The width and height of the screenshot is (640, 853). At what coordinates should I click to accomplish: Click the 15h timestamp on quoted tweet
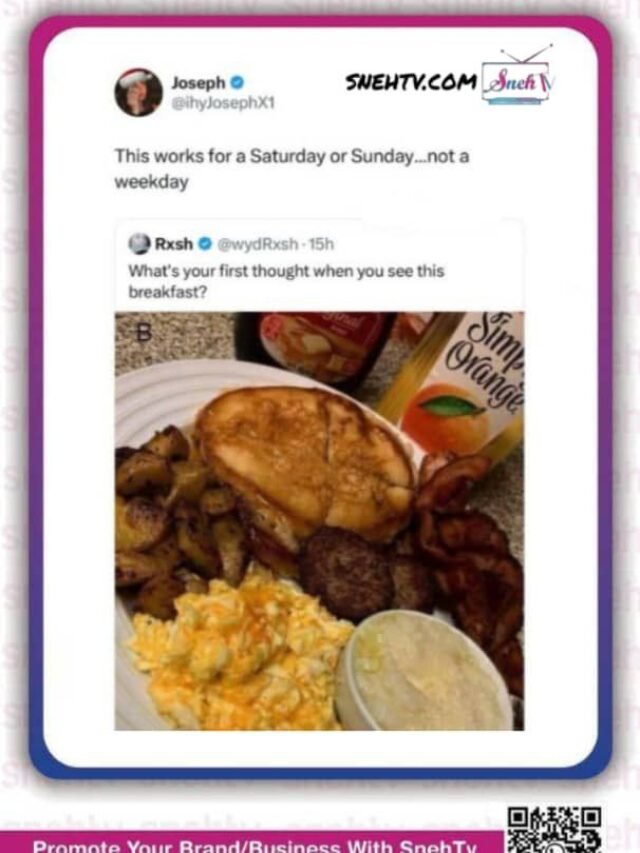(x=321, y=244)
